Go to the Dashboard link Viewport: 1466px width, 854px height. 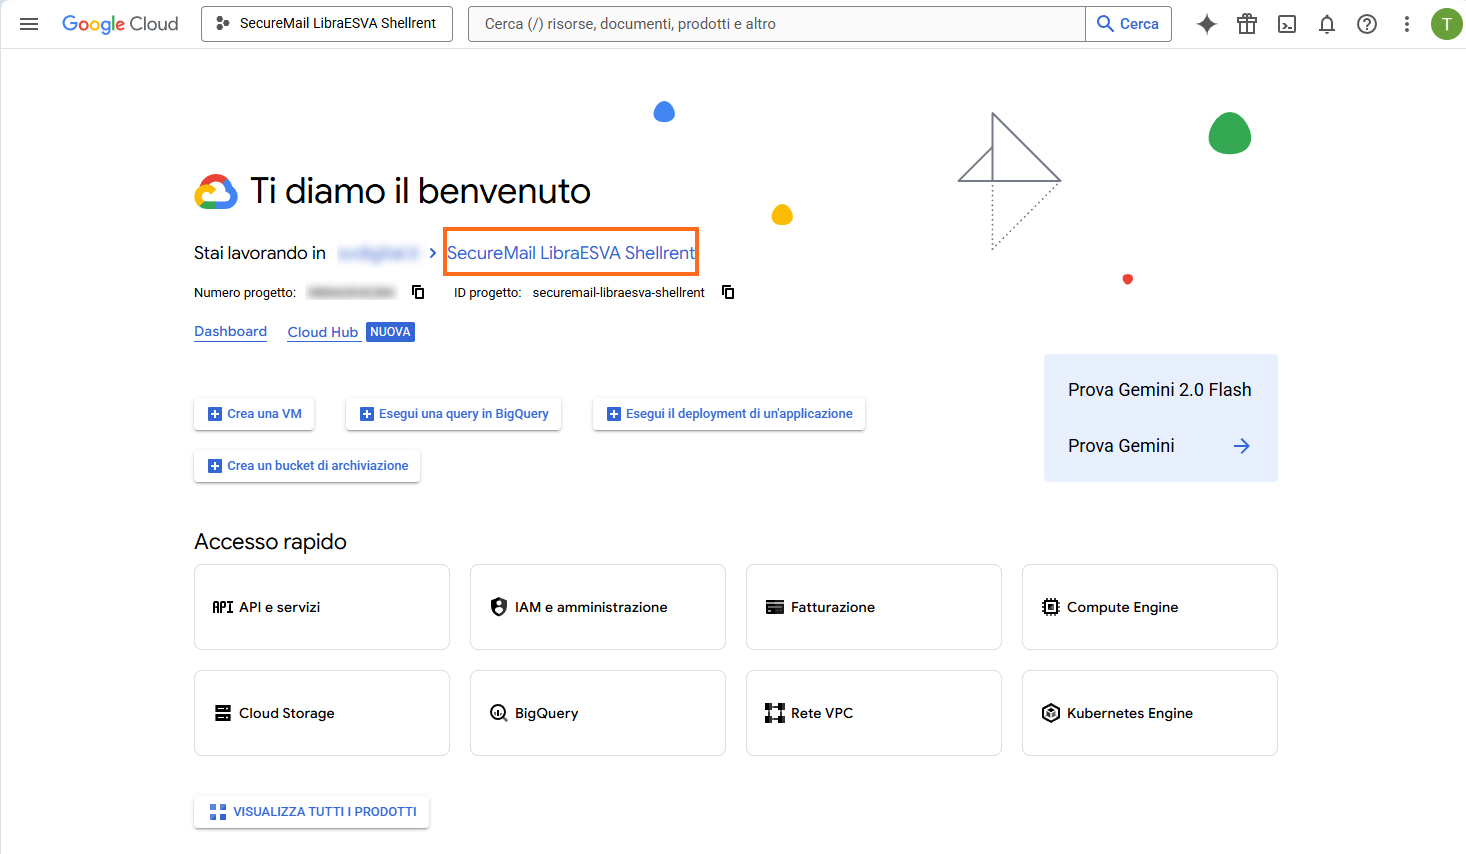230,332
